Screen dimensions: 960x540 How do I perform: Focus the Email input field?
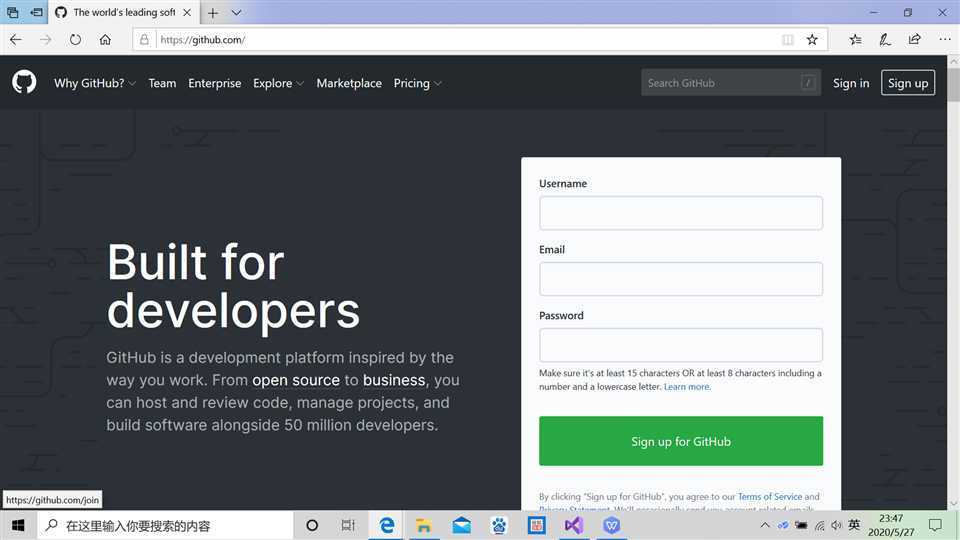coord(681,279)
